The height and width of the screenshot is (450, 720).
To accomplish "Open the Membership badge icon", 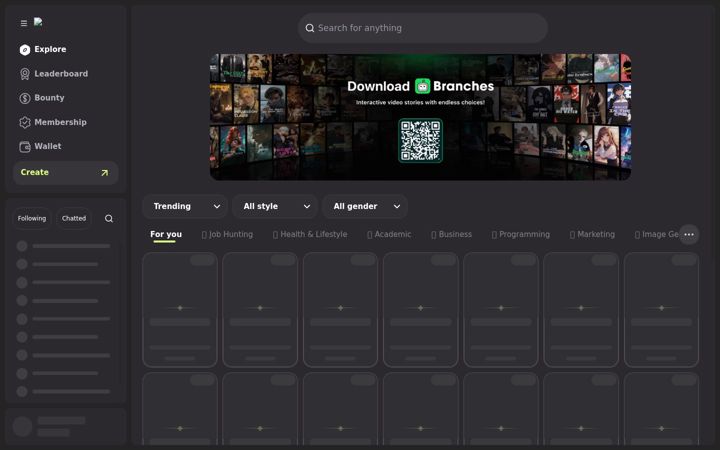I will tap(25, 122).
